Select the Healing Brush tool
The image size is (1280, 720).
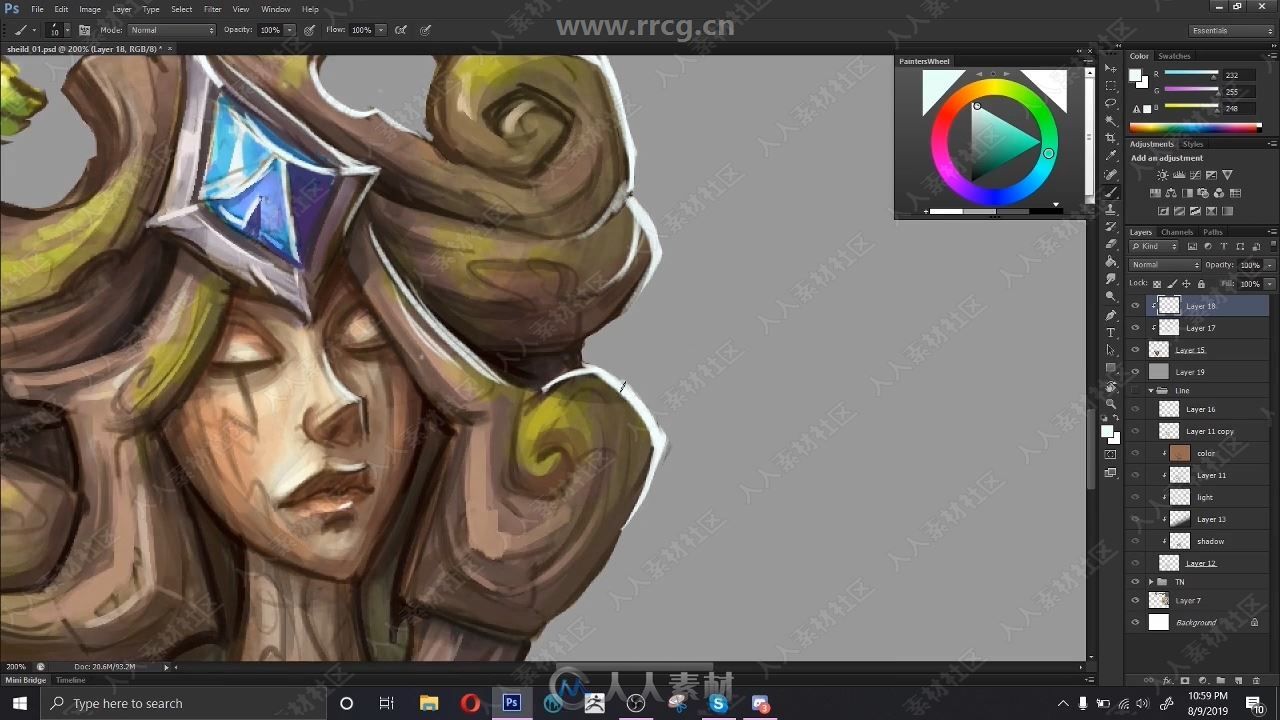[1111, 174]
